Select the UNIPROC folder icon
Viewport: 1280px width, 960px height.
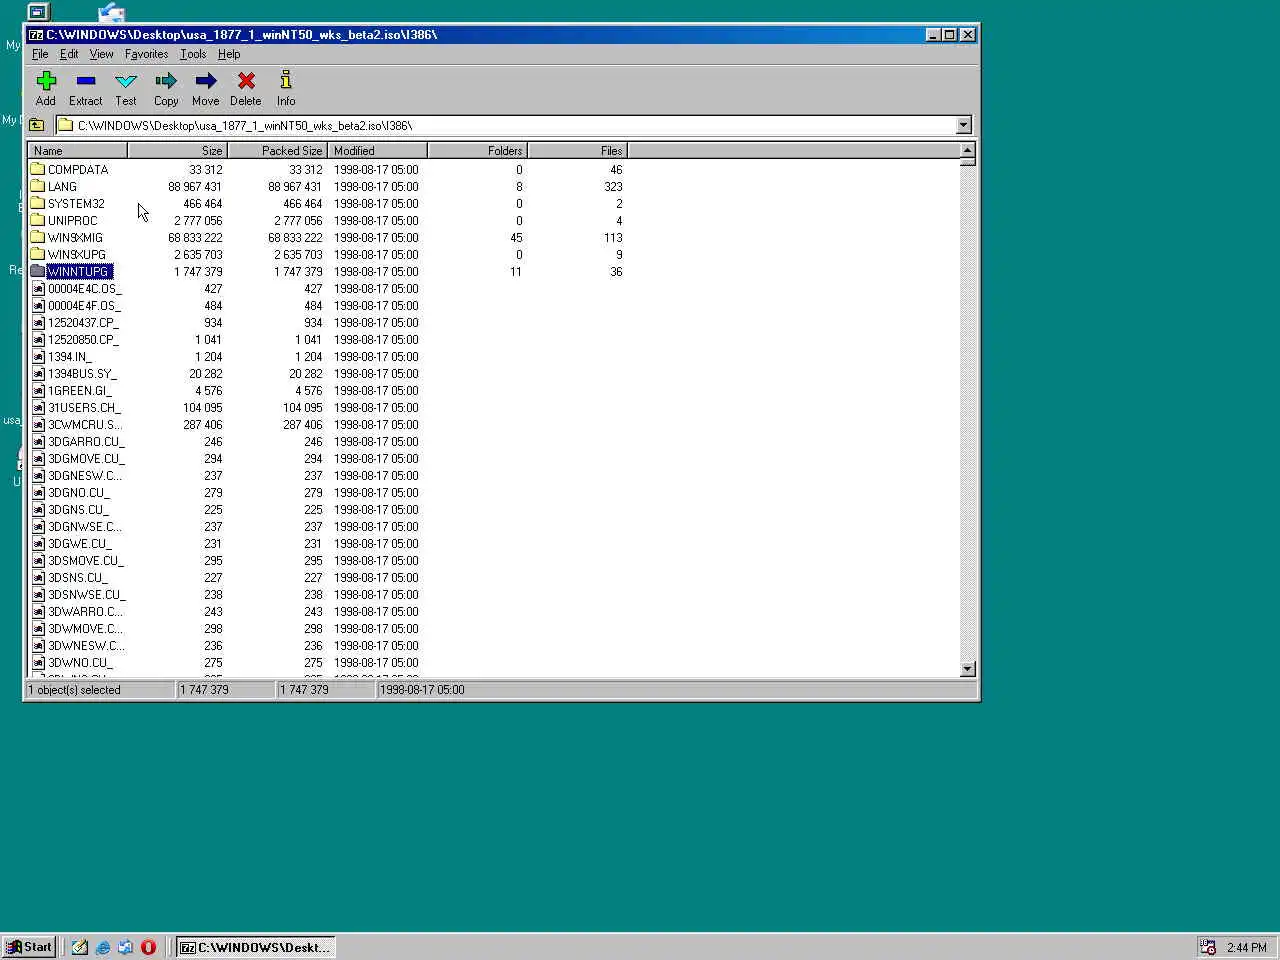pos(38,220)
